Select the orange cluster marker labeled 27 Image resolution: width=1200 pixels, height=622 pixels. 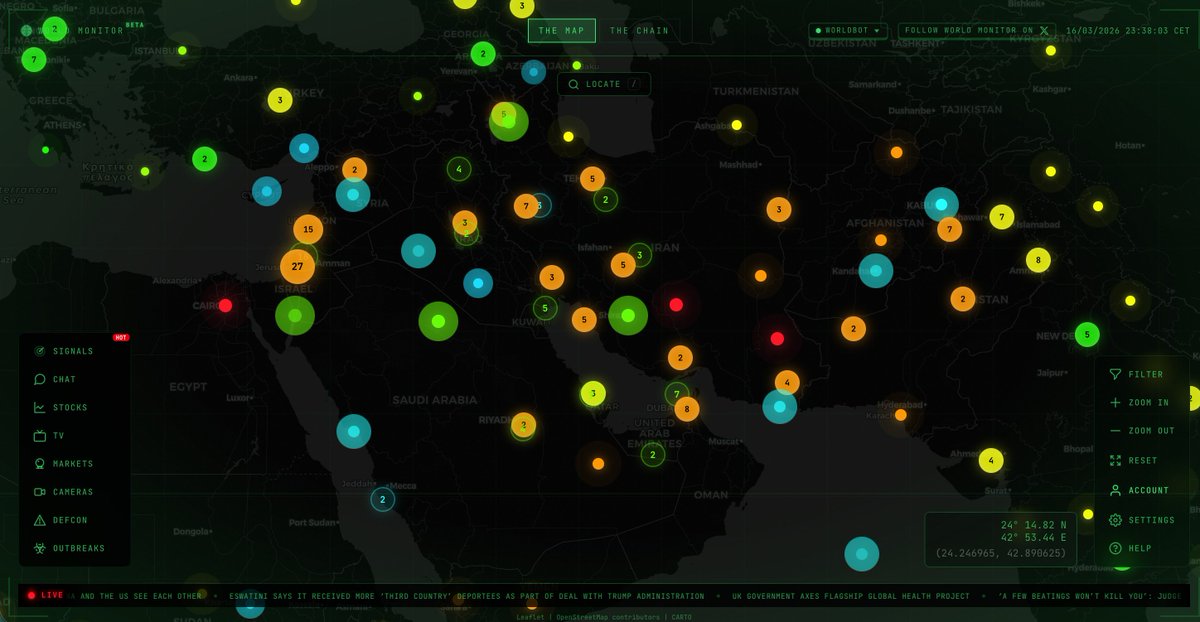297,266
